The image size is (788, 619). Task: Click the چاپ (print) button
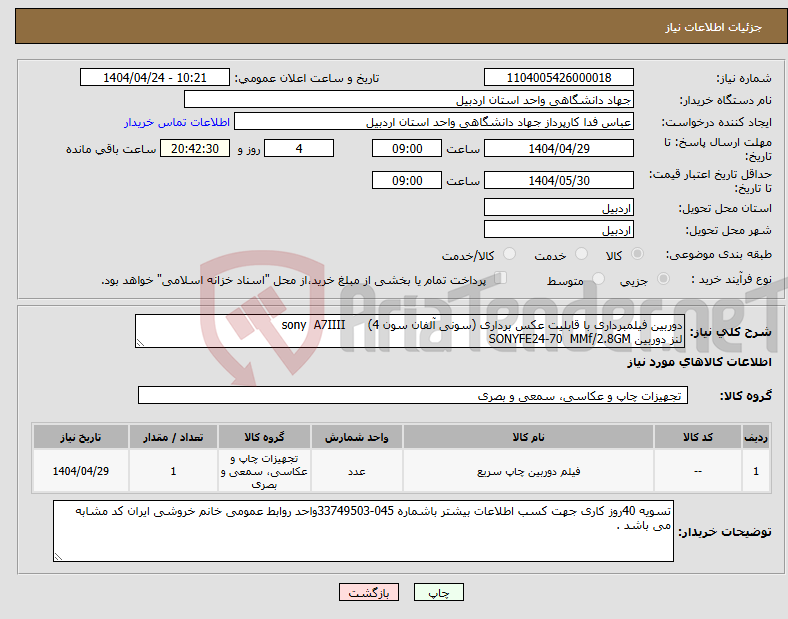pyautogui.click(x=438, y=592)
